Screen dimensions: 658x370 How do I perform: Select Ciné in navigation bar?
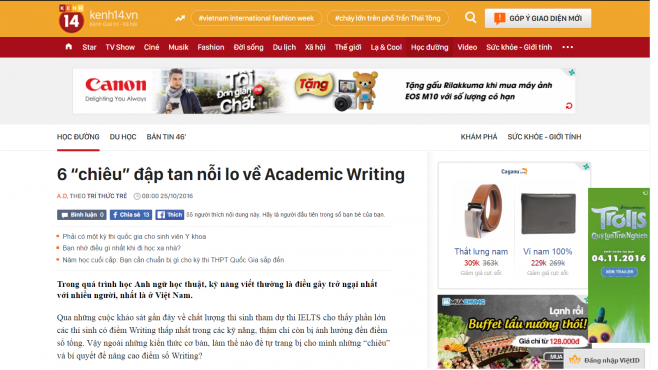[151, 47]
